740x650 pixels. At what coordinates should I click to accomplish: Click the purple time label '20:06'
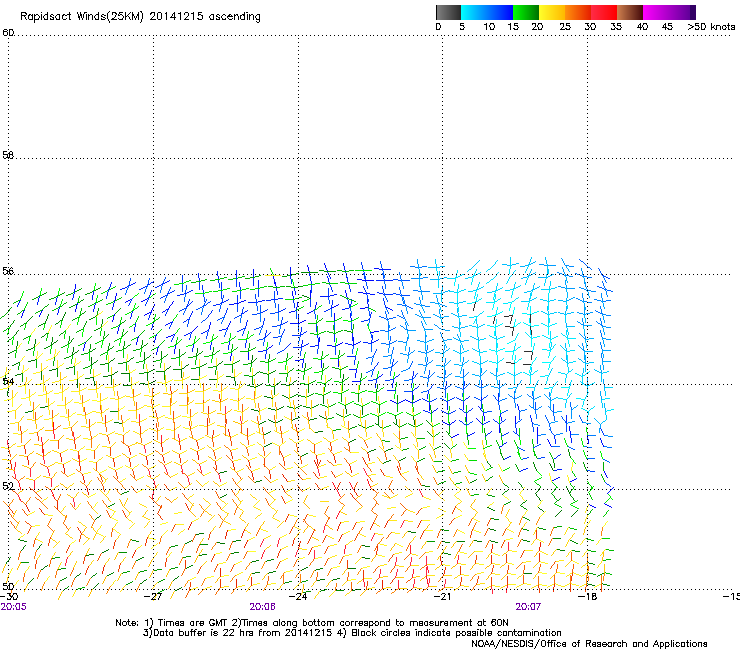(x=262, y=607)
